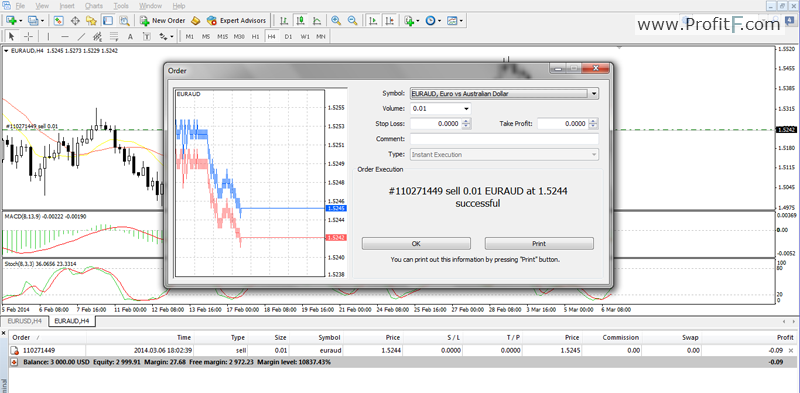Zoom in the chart
The height and width of the screenshot is (393, 800).
pyautogui.click(x=336, y=21)
